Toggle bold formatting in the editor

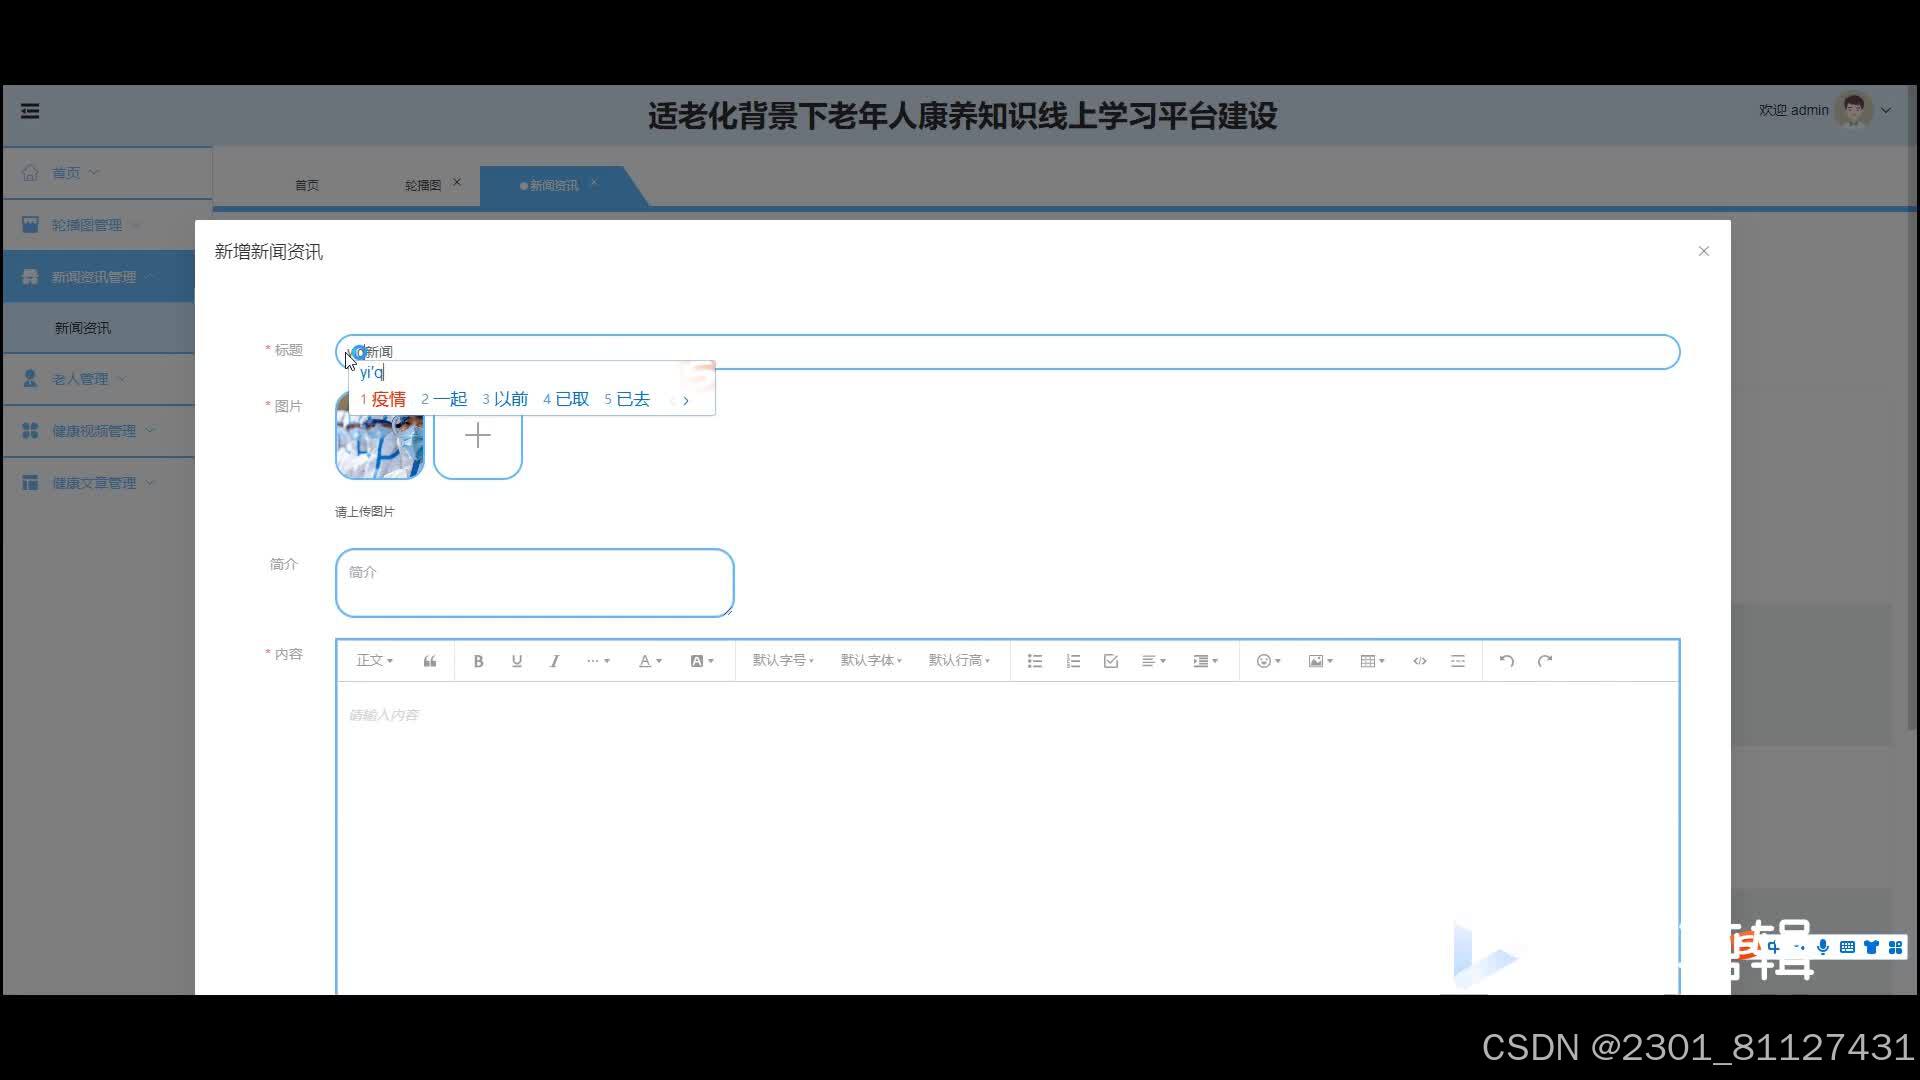(478, 661)
